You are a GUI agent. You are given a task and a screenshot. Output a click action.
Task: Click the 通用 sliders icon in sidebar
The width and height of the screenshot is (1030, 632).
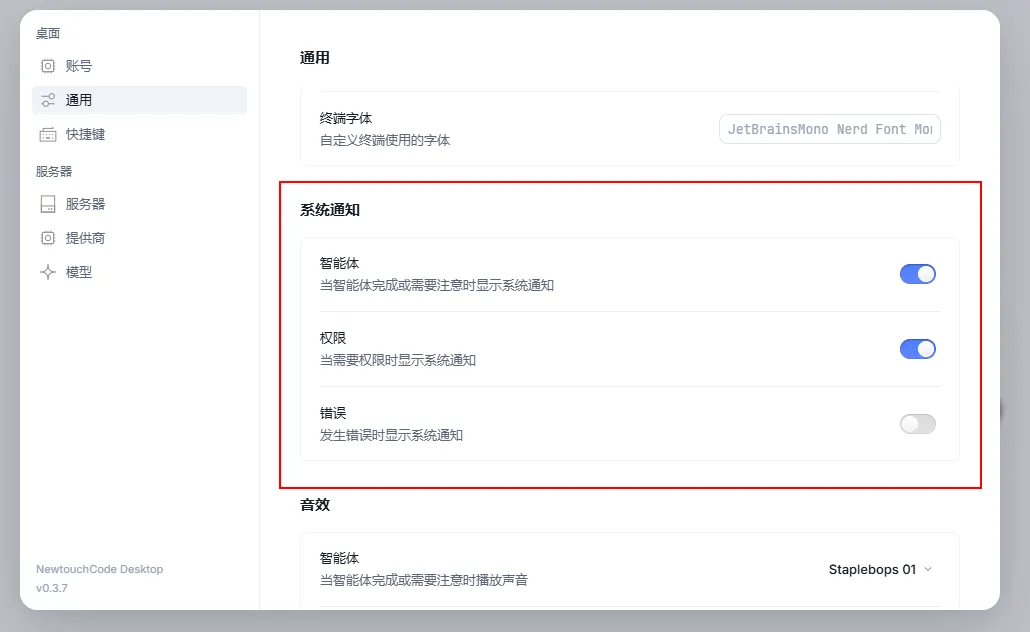pos(48,100)
